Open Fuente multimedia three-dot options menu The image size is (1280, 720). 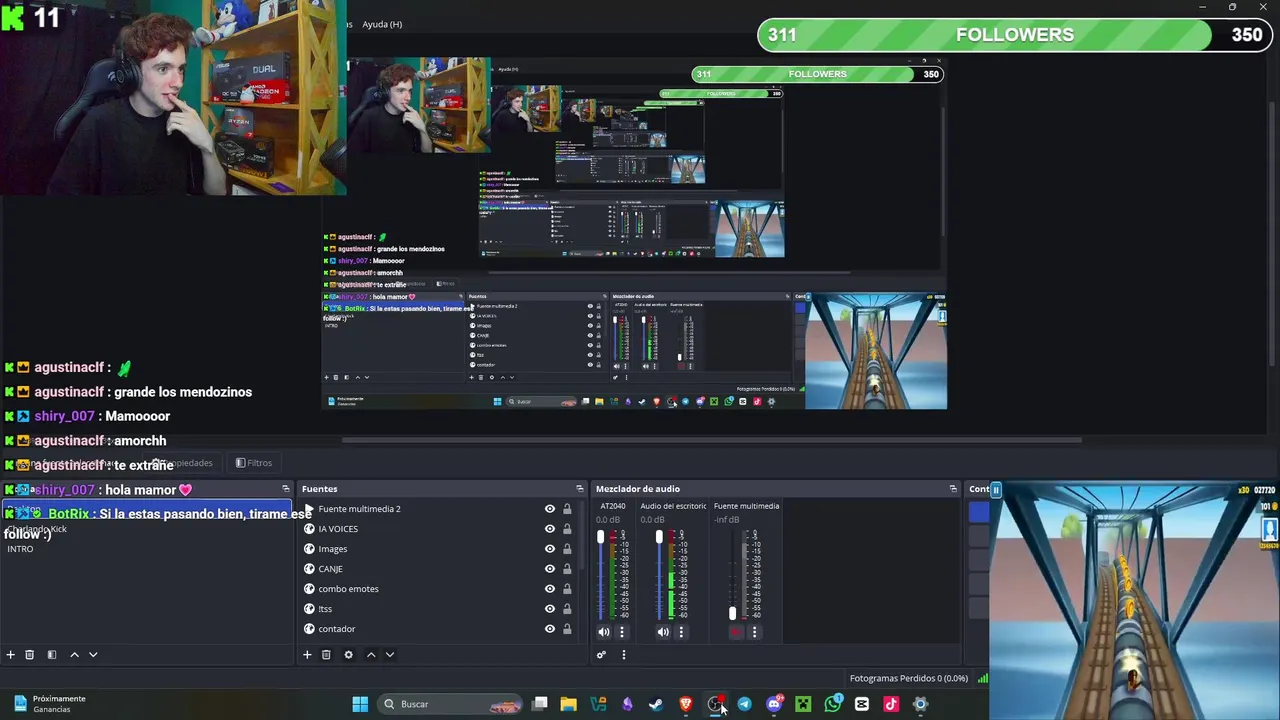click(754, 632)
